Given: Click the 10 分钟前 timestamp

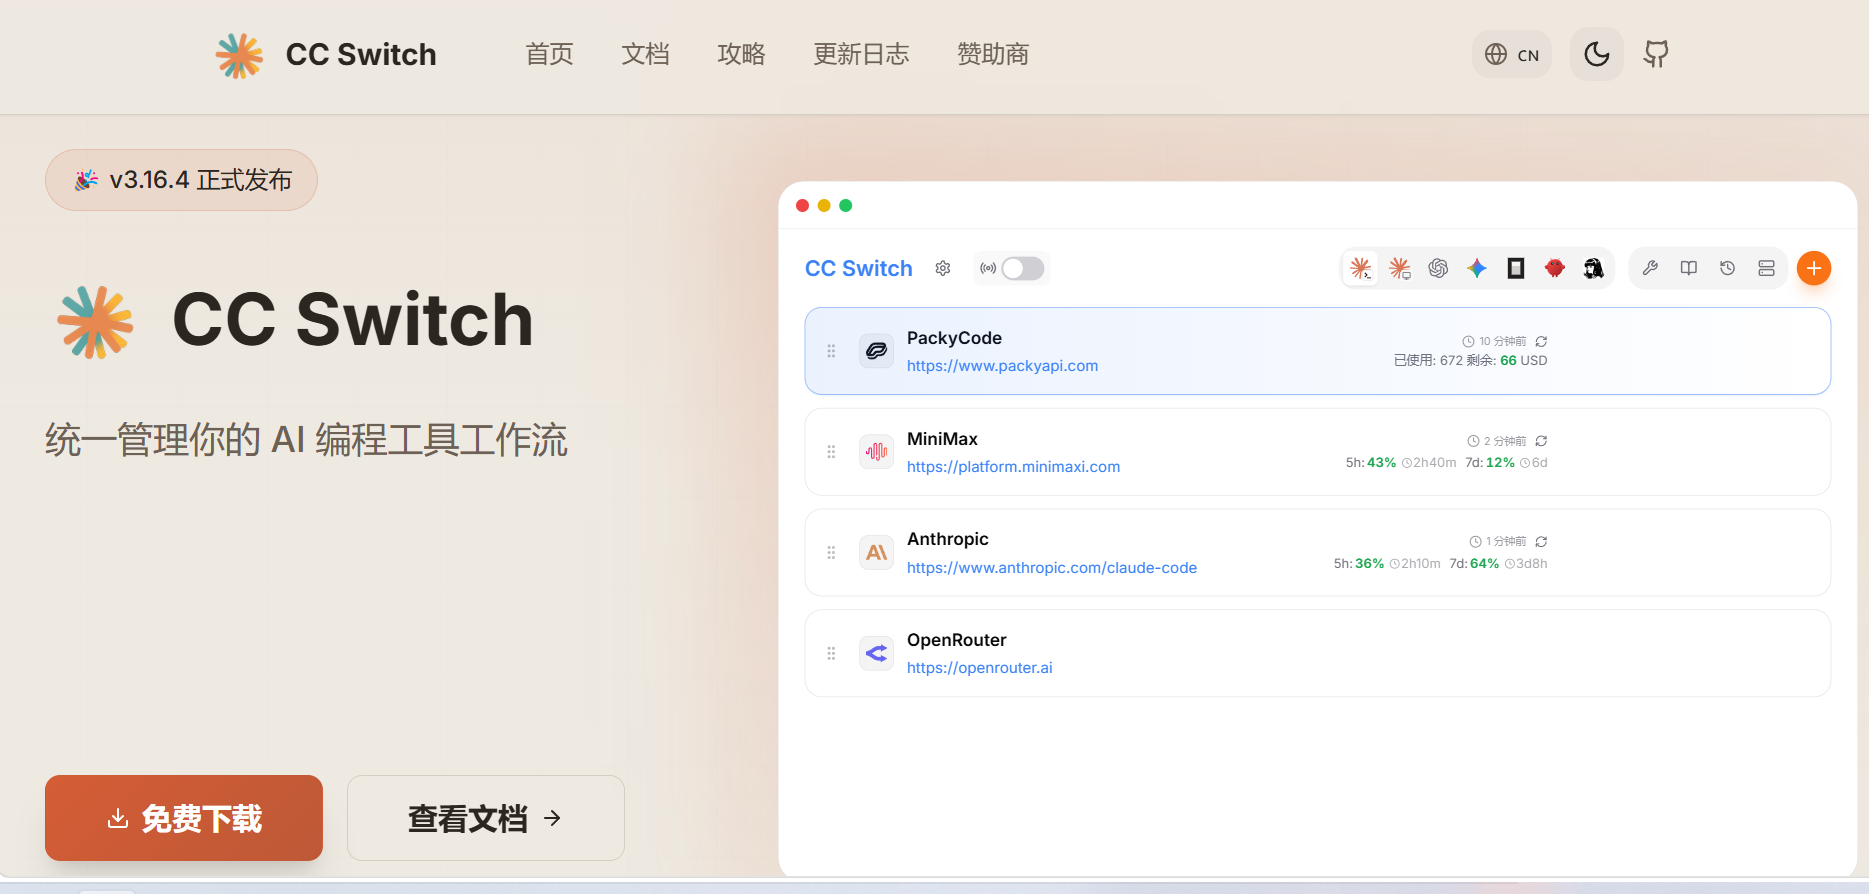Looking at the screenshot, I should tap(1502, 341).
